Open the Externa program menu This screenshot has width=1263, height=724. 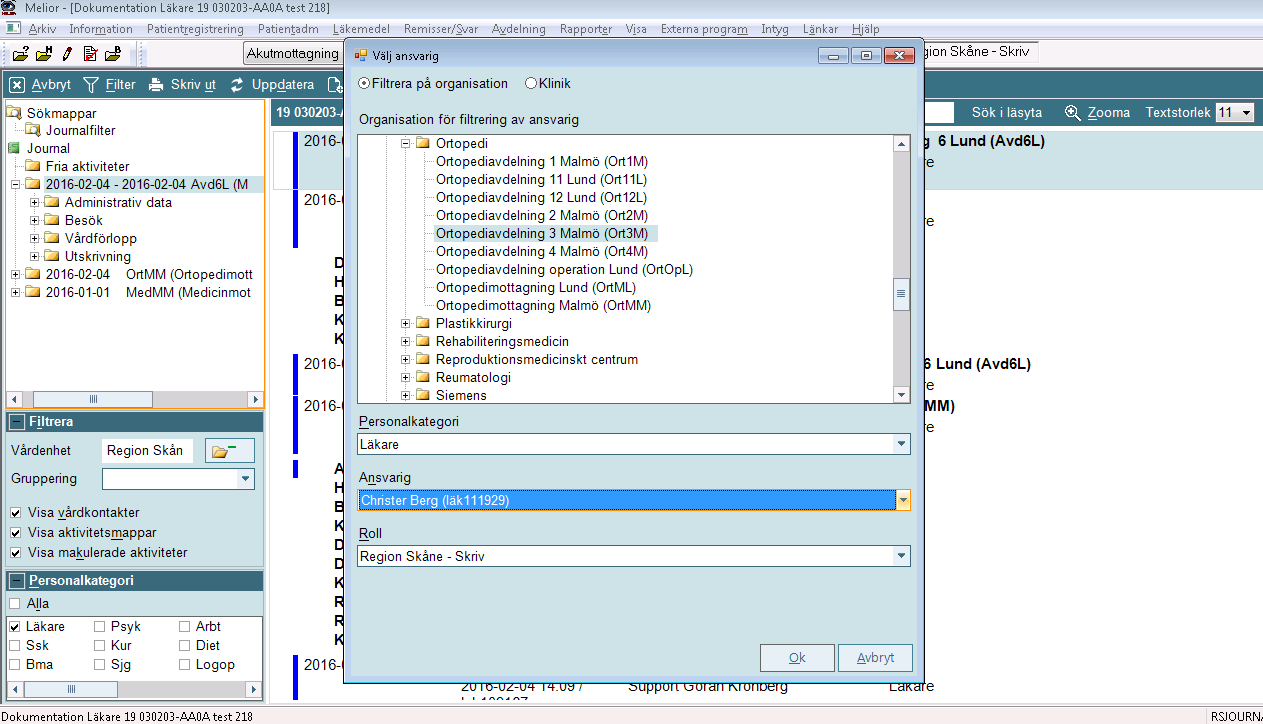[x=704, y=29]
